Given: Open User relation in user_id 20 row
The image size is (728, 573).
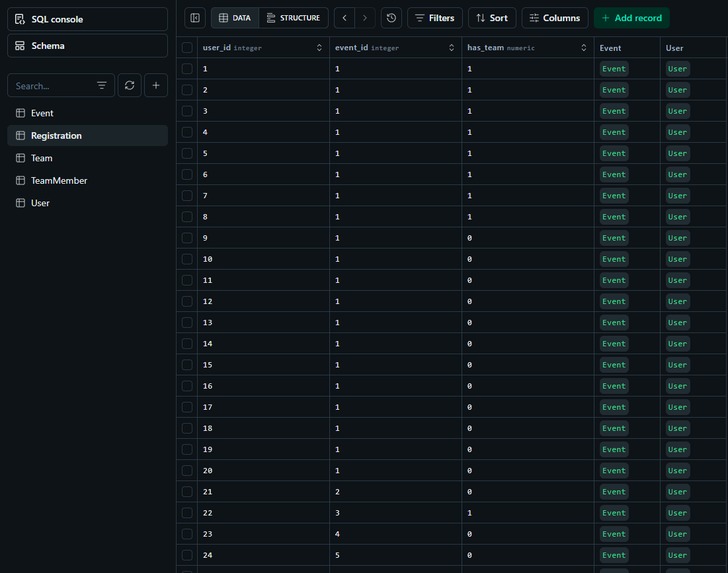Looking at the screenshot, I should tap(677, 470).
